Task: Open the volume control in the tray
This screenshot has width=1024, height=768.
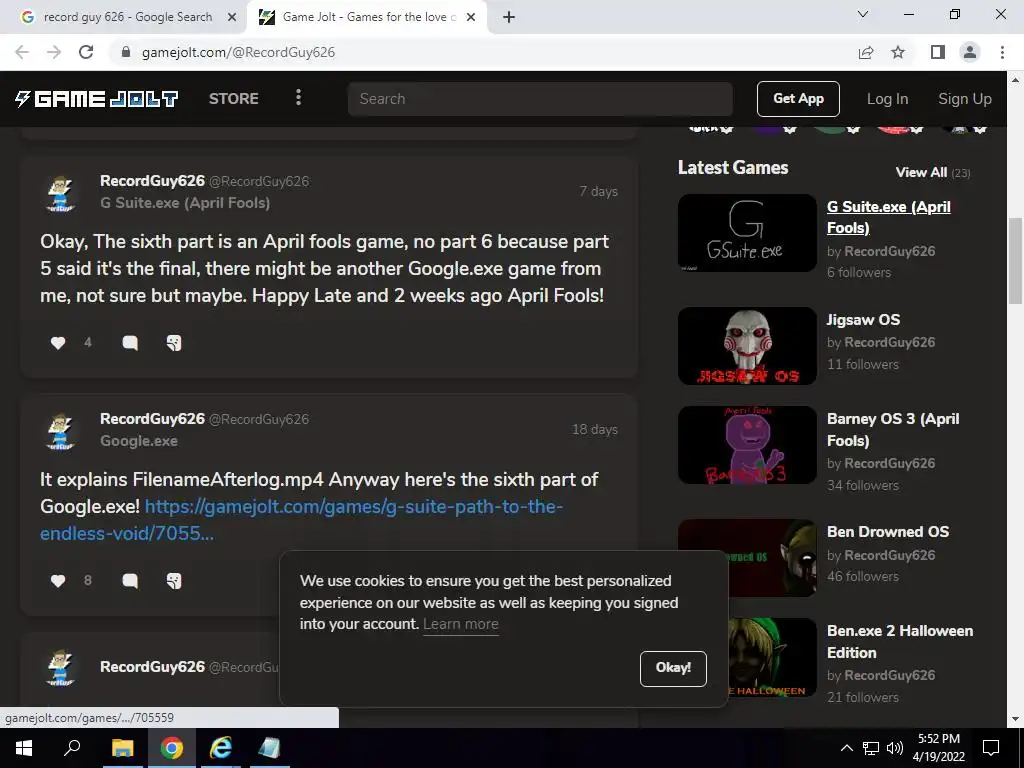Action: 895,748
